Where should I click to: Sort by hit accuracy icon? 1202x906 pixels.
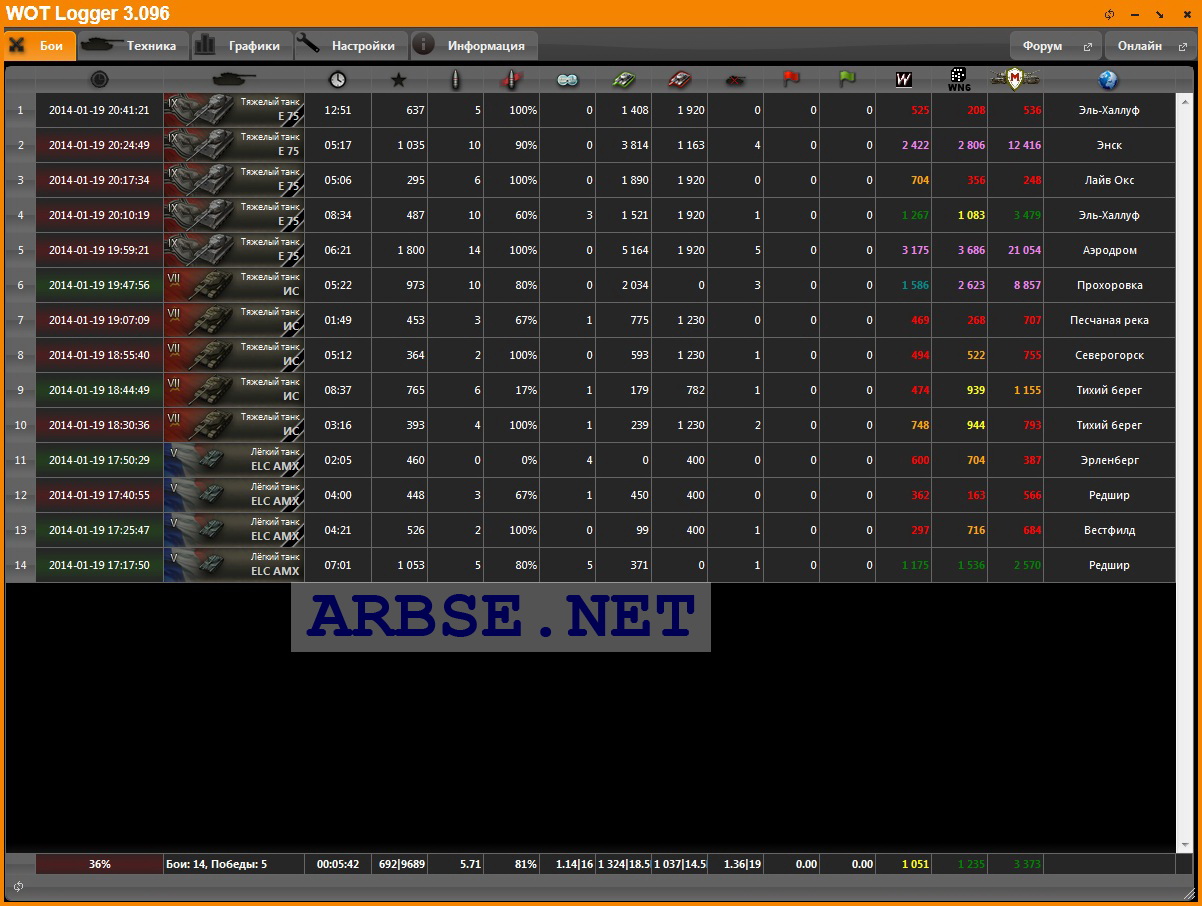(511, 80)
